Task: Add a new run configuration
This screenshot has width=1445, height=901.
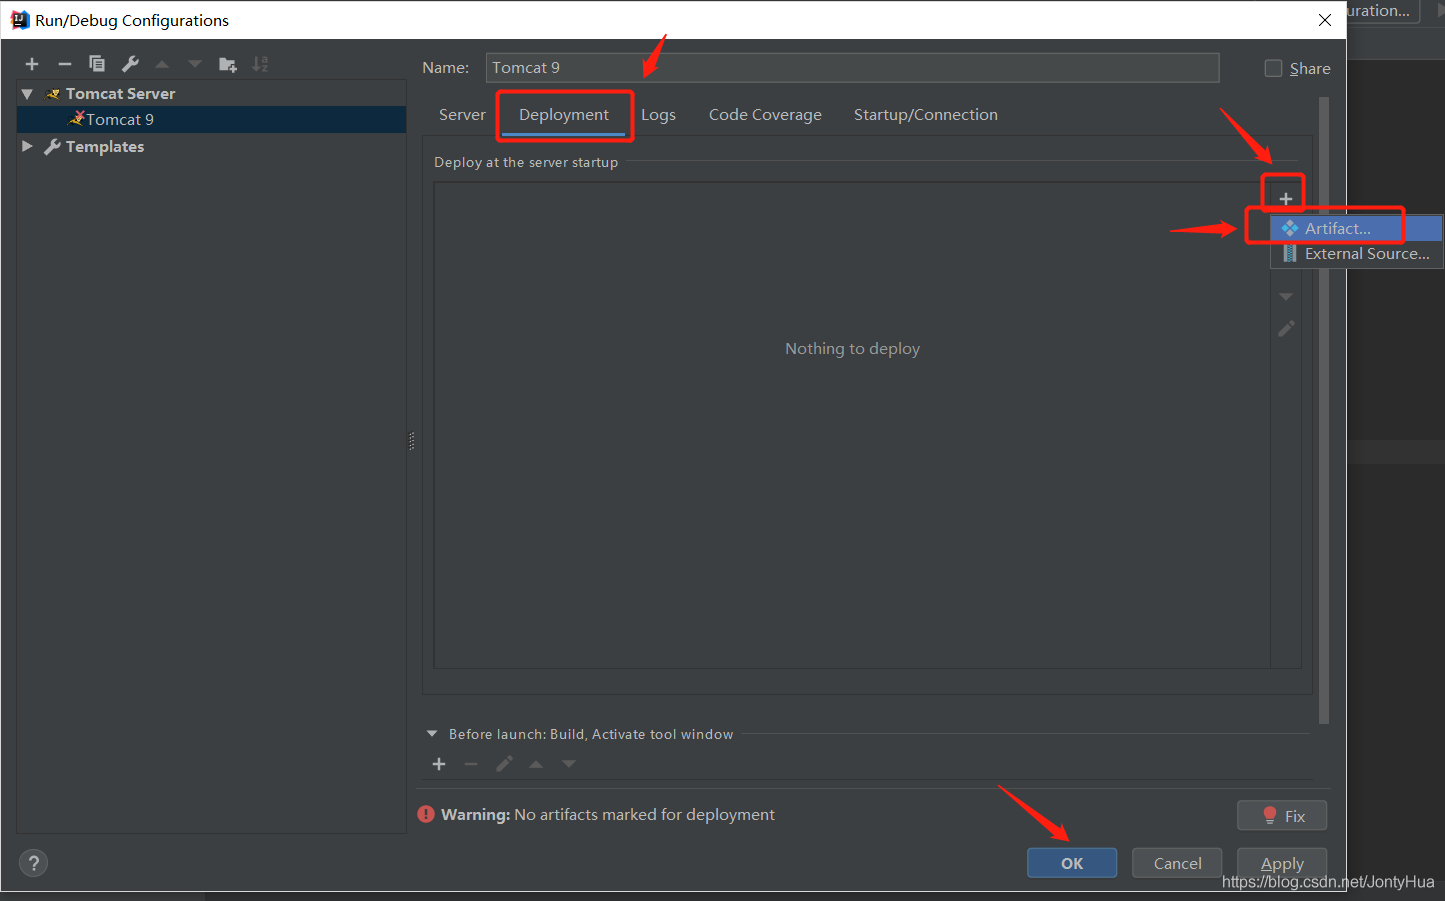Action: (31, 63)
